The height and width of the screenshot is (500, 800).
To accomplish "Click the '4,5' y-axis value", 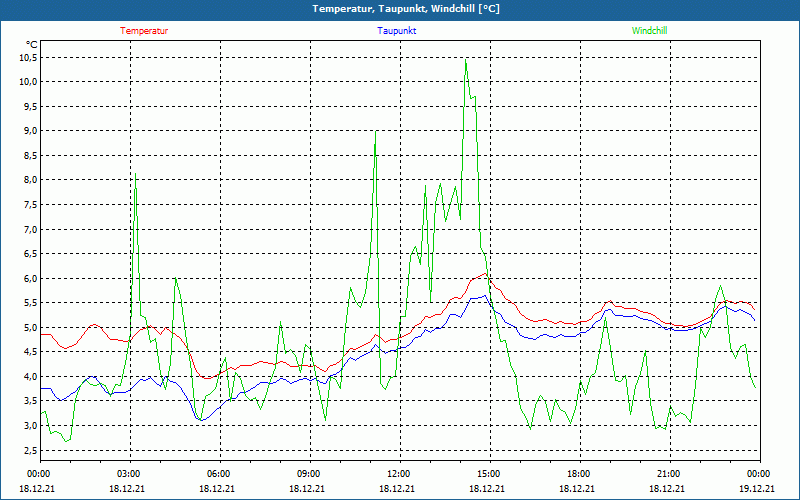I will click(30, 352).
